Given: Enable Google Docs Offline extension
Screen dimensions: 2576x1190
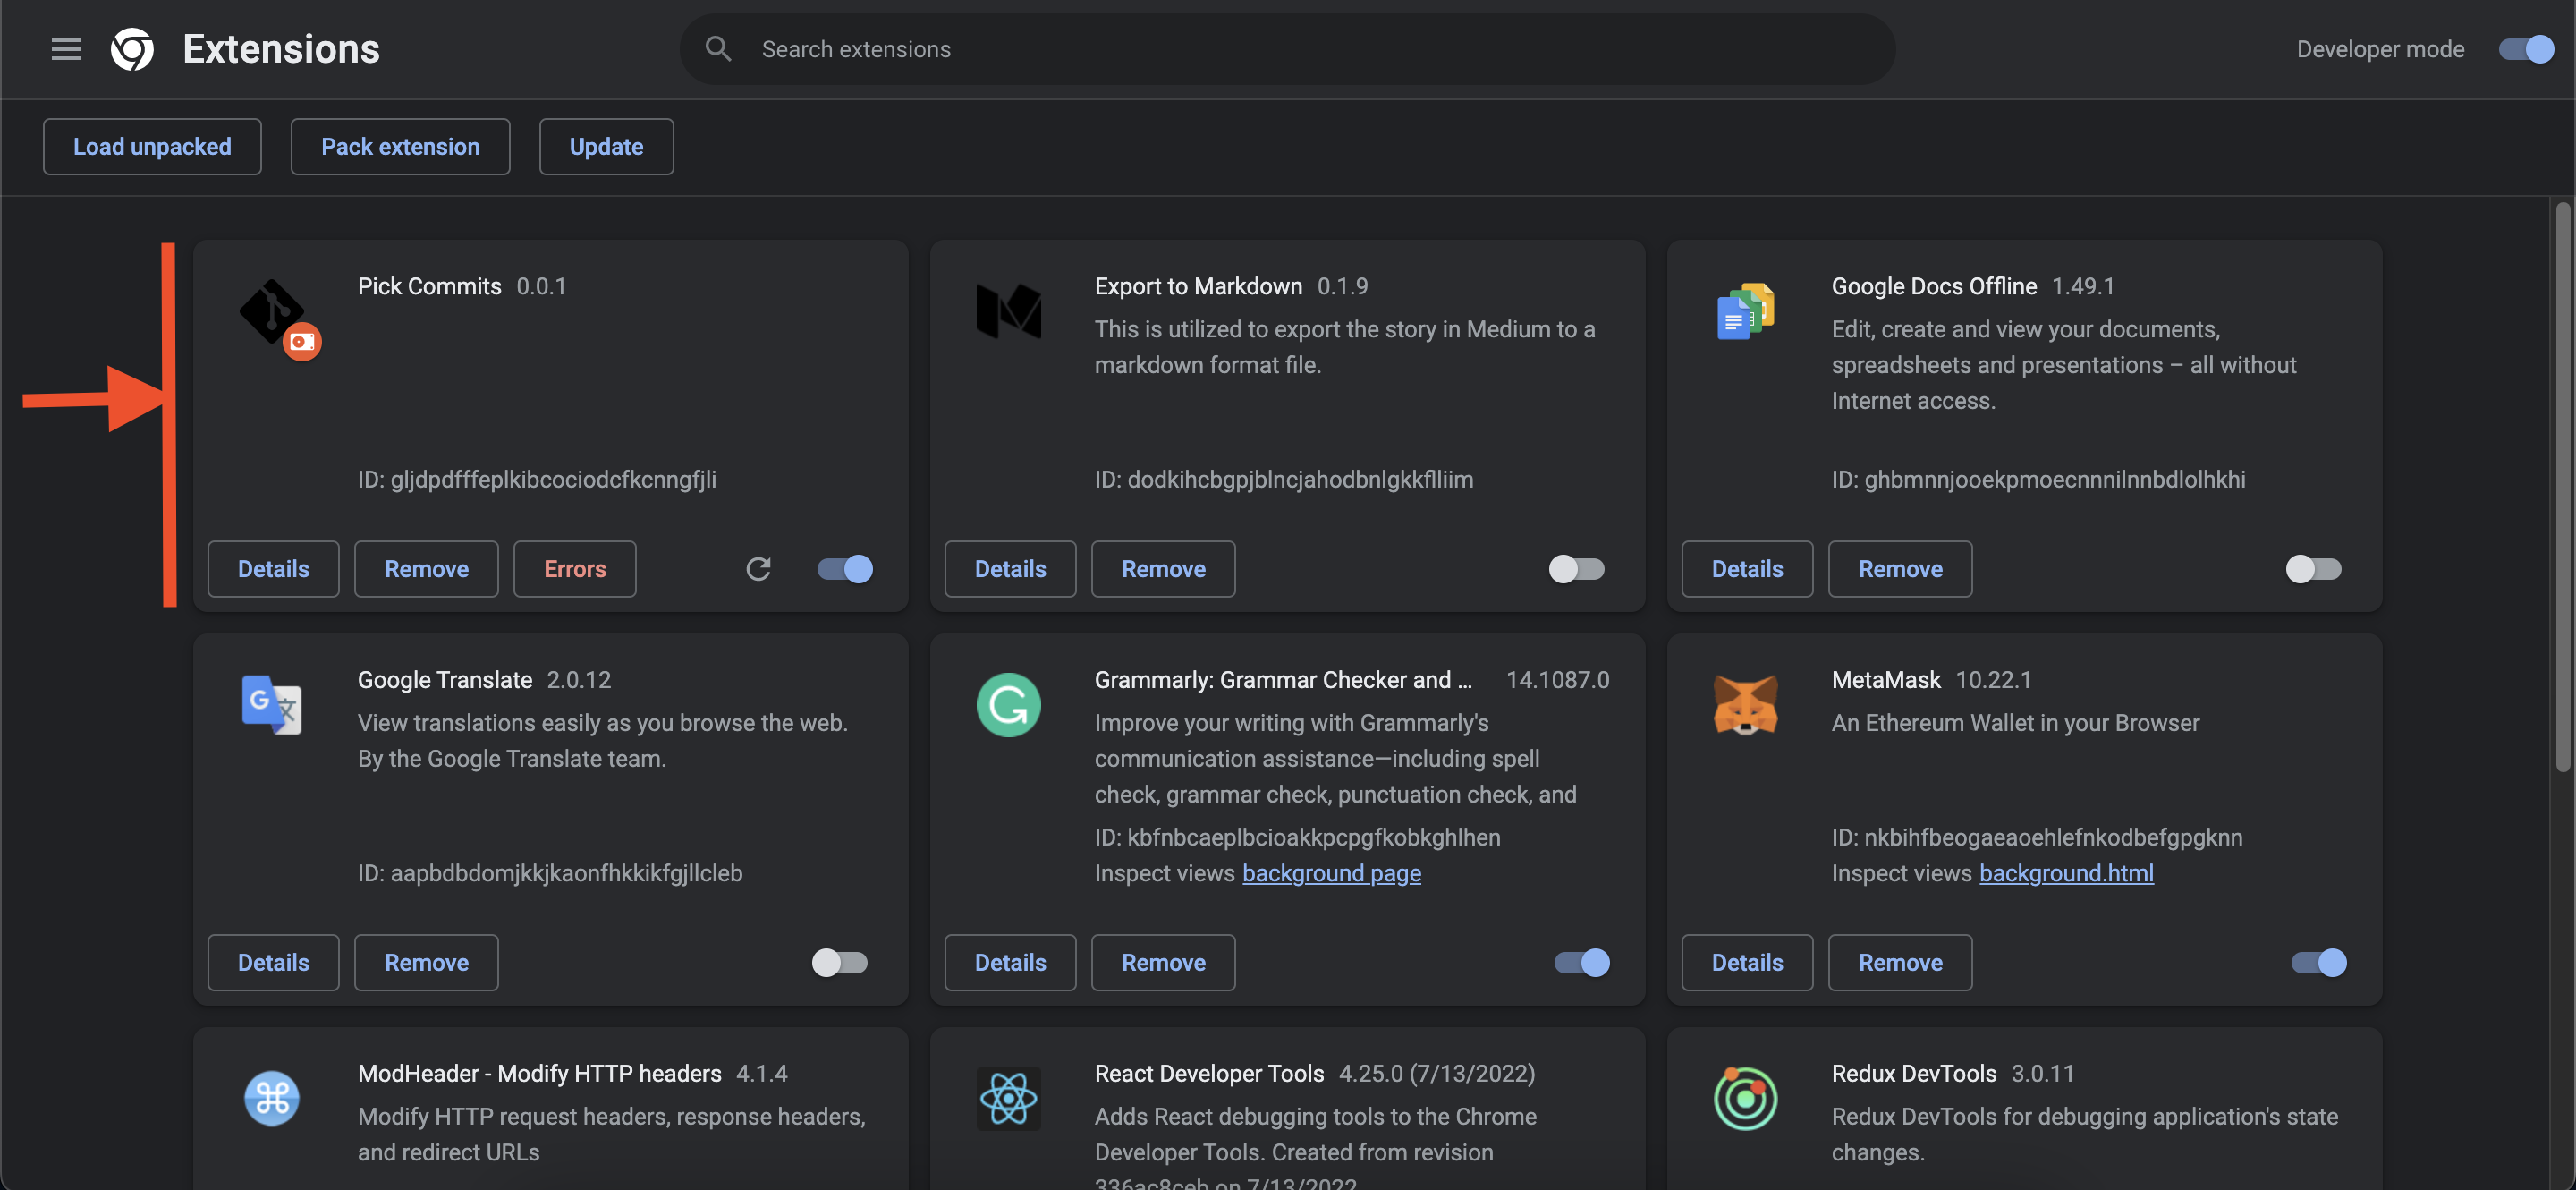Looking at the screenshot, I should 2313,569.
